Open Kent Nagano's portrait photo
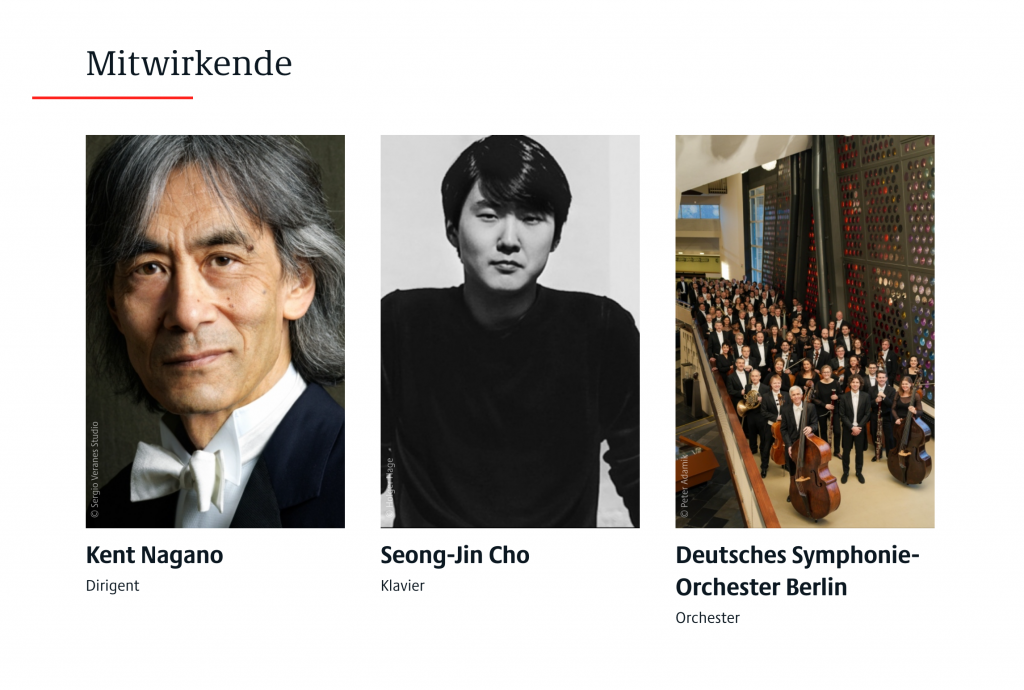Screen dimensions: 1024x690 215,331
